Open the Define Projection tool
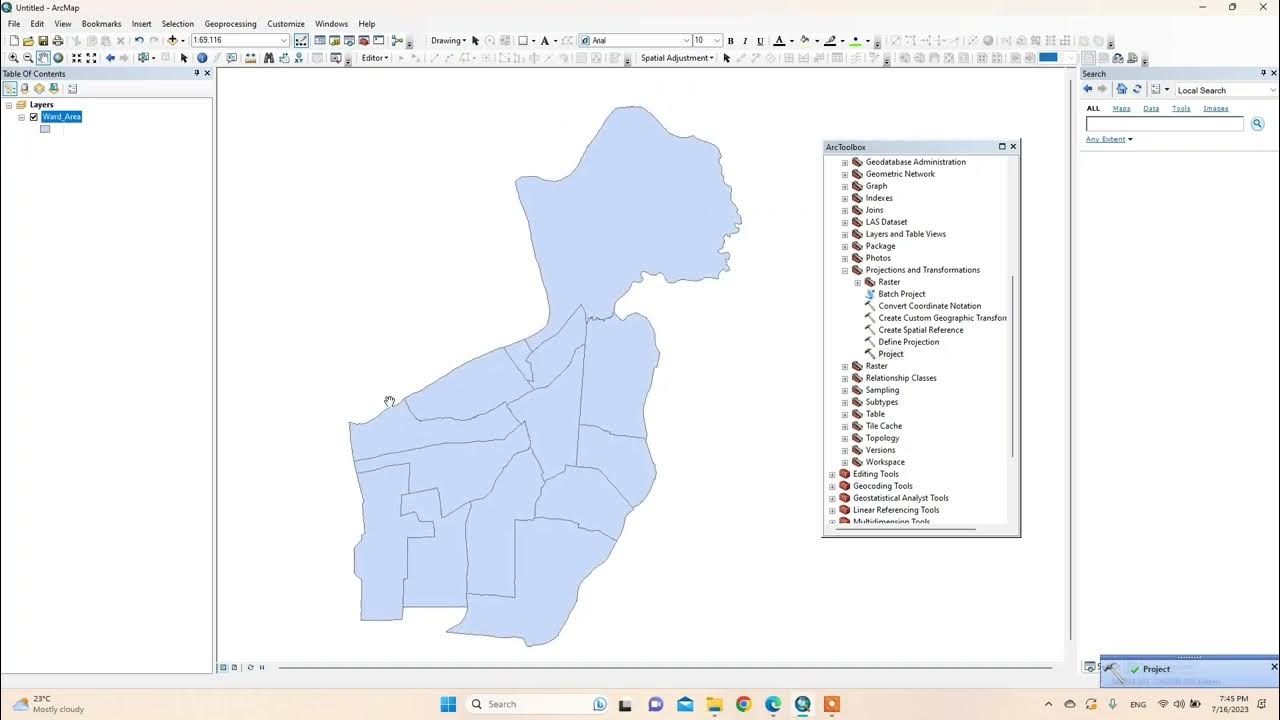This screenshot has height=720, width=1280. [x=908, y=342]
